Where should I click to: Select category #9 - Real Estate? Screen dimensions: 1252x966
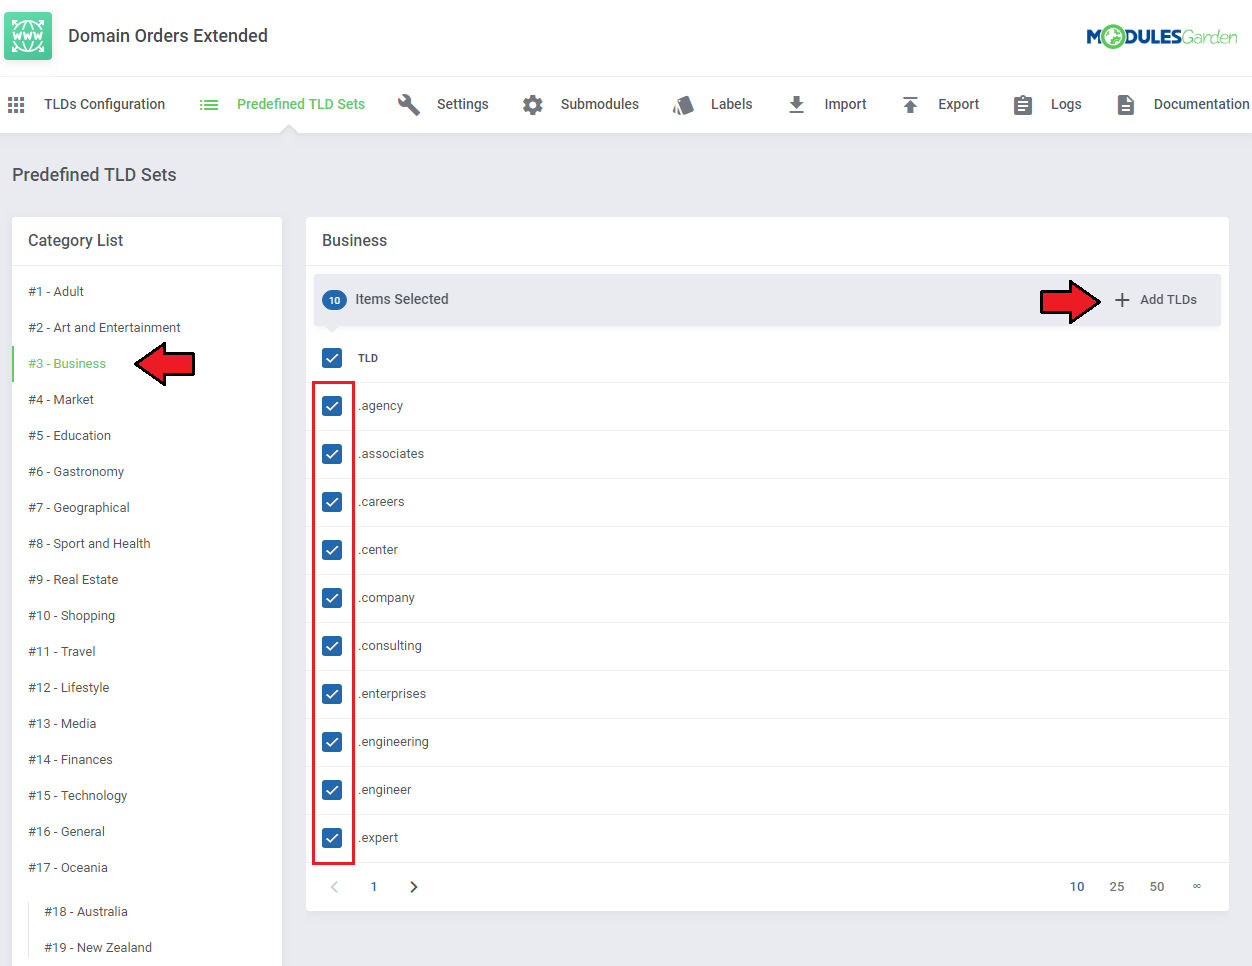tap(73, 580)
